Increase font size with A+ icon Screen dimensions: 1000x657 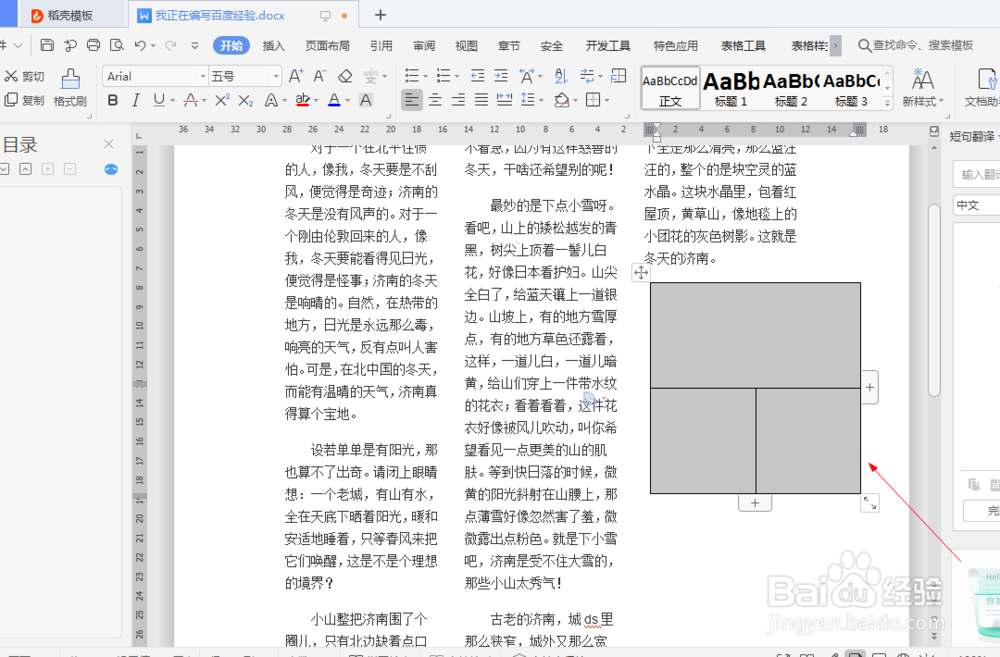click(x=296, y=77)
